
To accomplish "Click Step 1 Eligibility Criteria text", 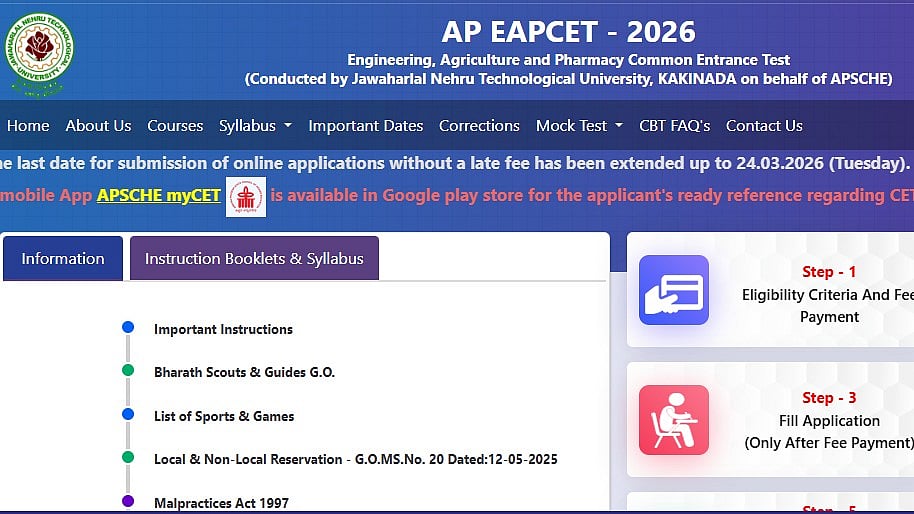I will coord(828,295).
